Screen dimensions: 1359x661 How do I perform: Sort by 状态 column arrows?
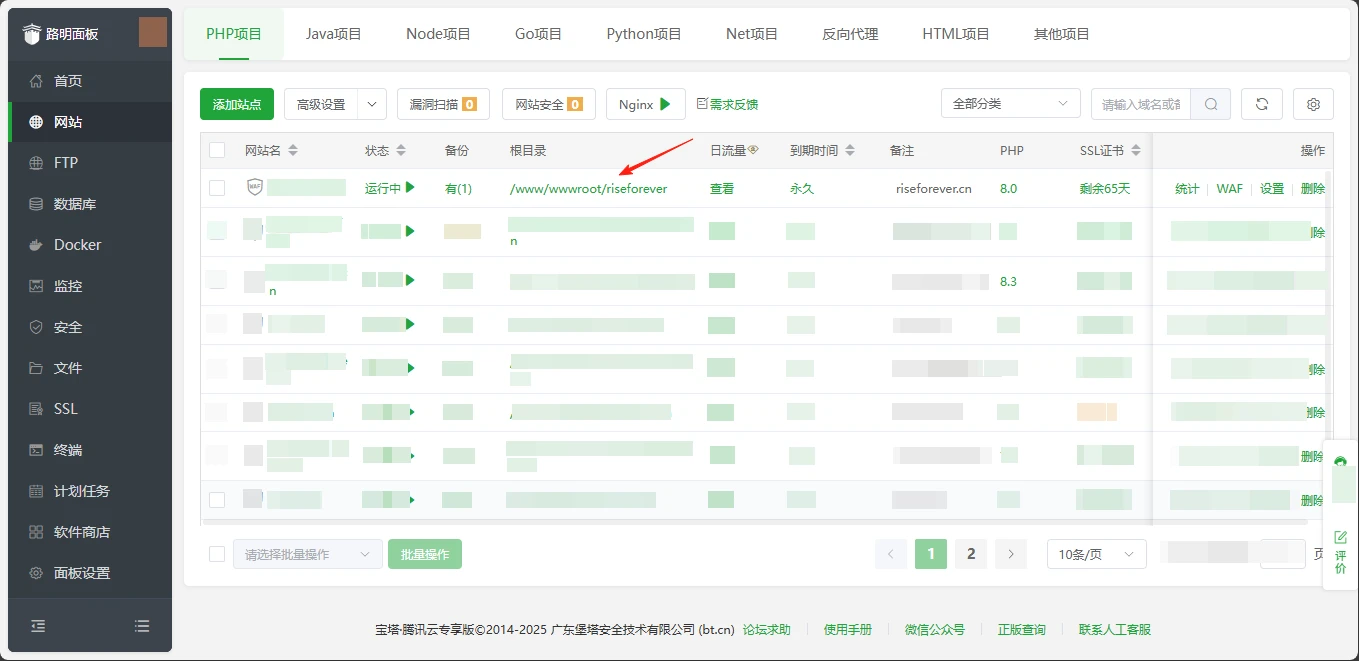click(x=401, y=150)
